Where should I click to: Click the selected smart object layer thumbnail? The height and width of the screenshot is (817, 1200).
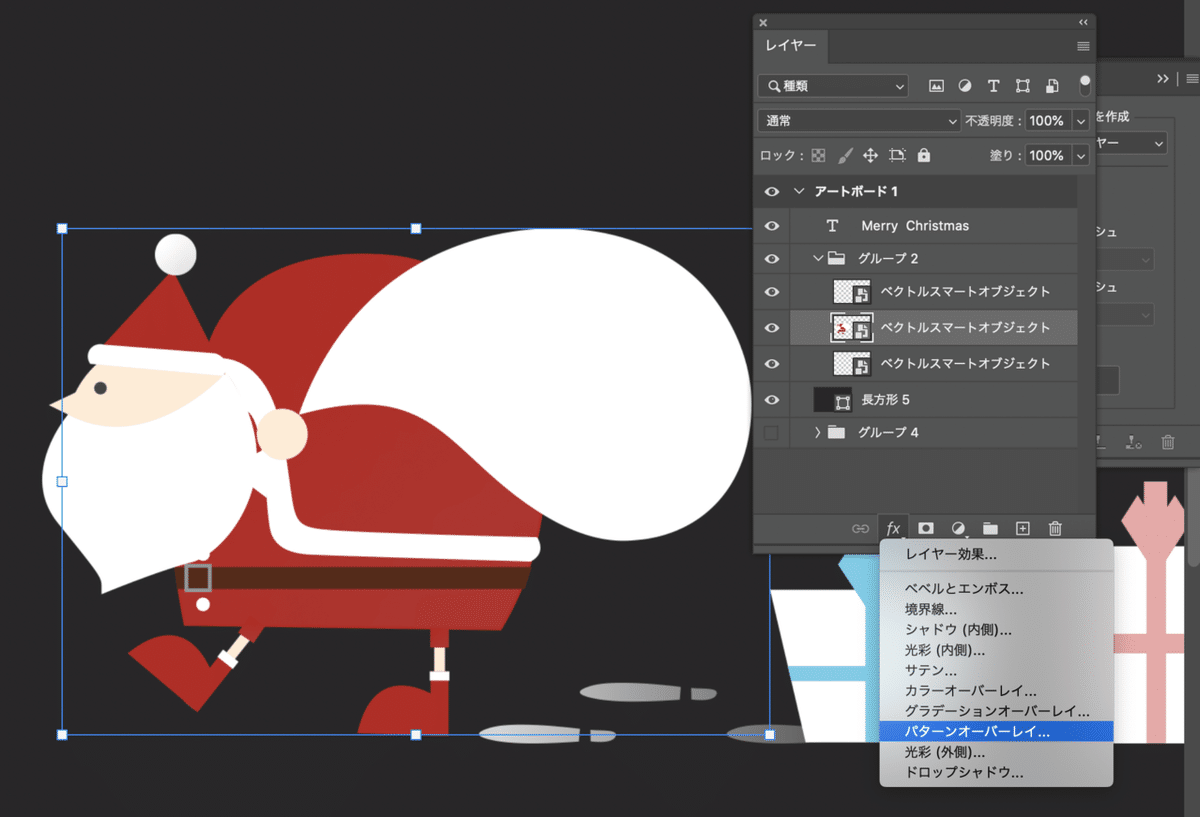coord(852,327)
